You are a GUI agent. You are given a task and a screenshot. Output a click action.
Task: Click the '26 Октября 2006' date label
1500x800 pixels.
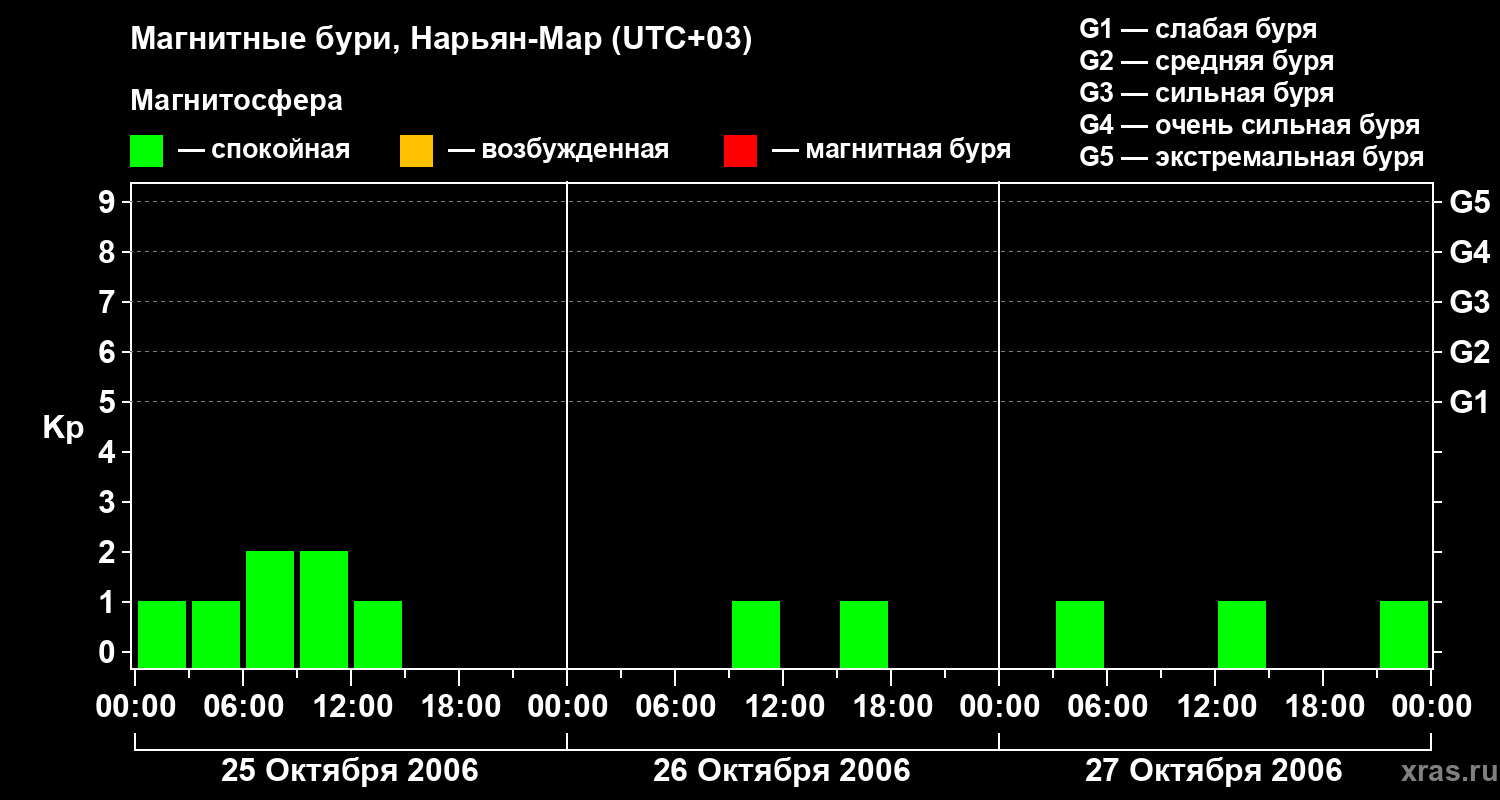[x=782, y=771]
